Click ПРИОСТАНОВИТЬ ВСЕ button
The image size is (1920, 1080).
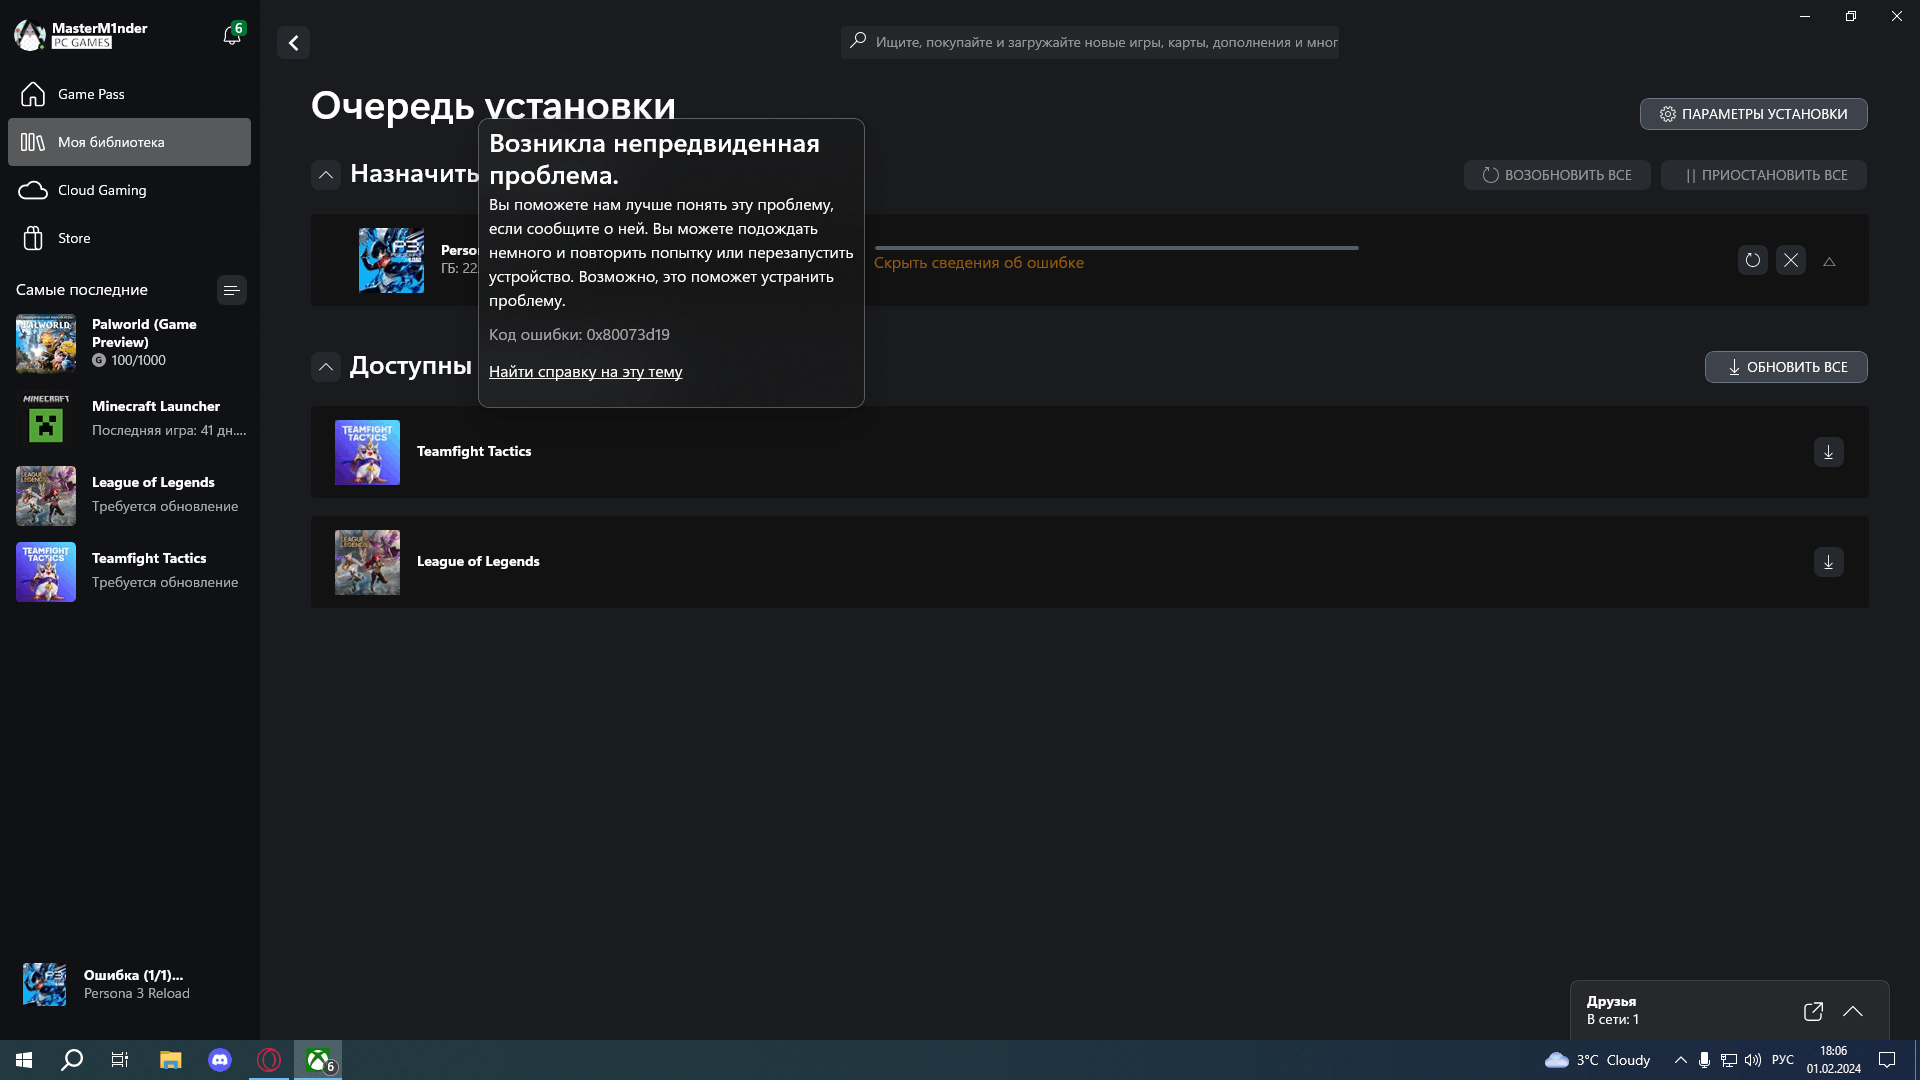(x=1763, y=175)
